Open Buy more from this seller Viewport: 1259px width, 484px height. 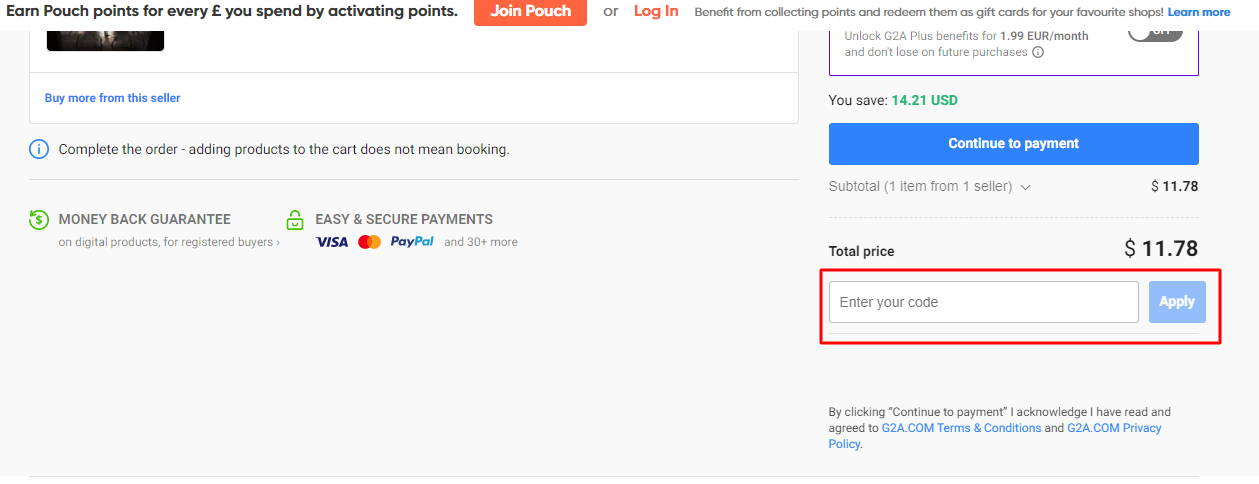tap(113, 98)
